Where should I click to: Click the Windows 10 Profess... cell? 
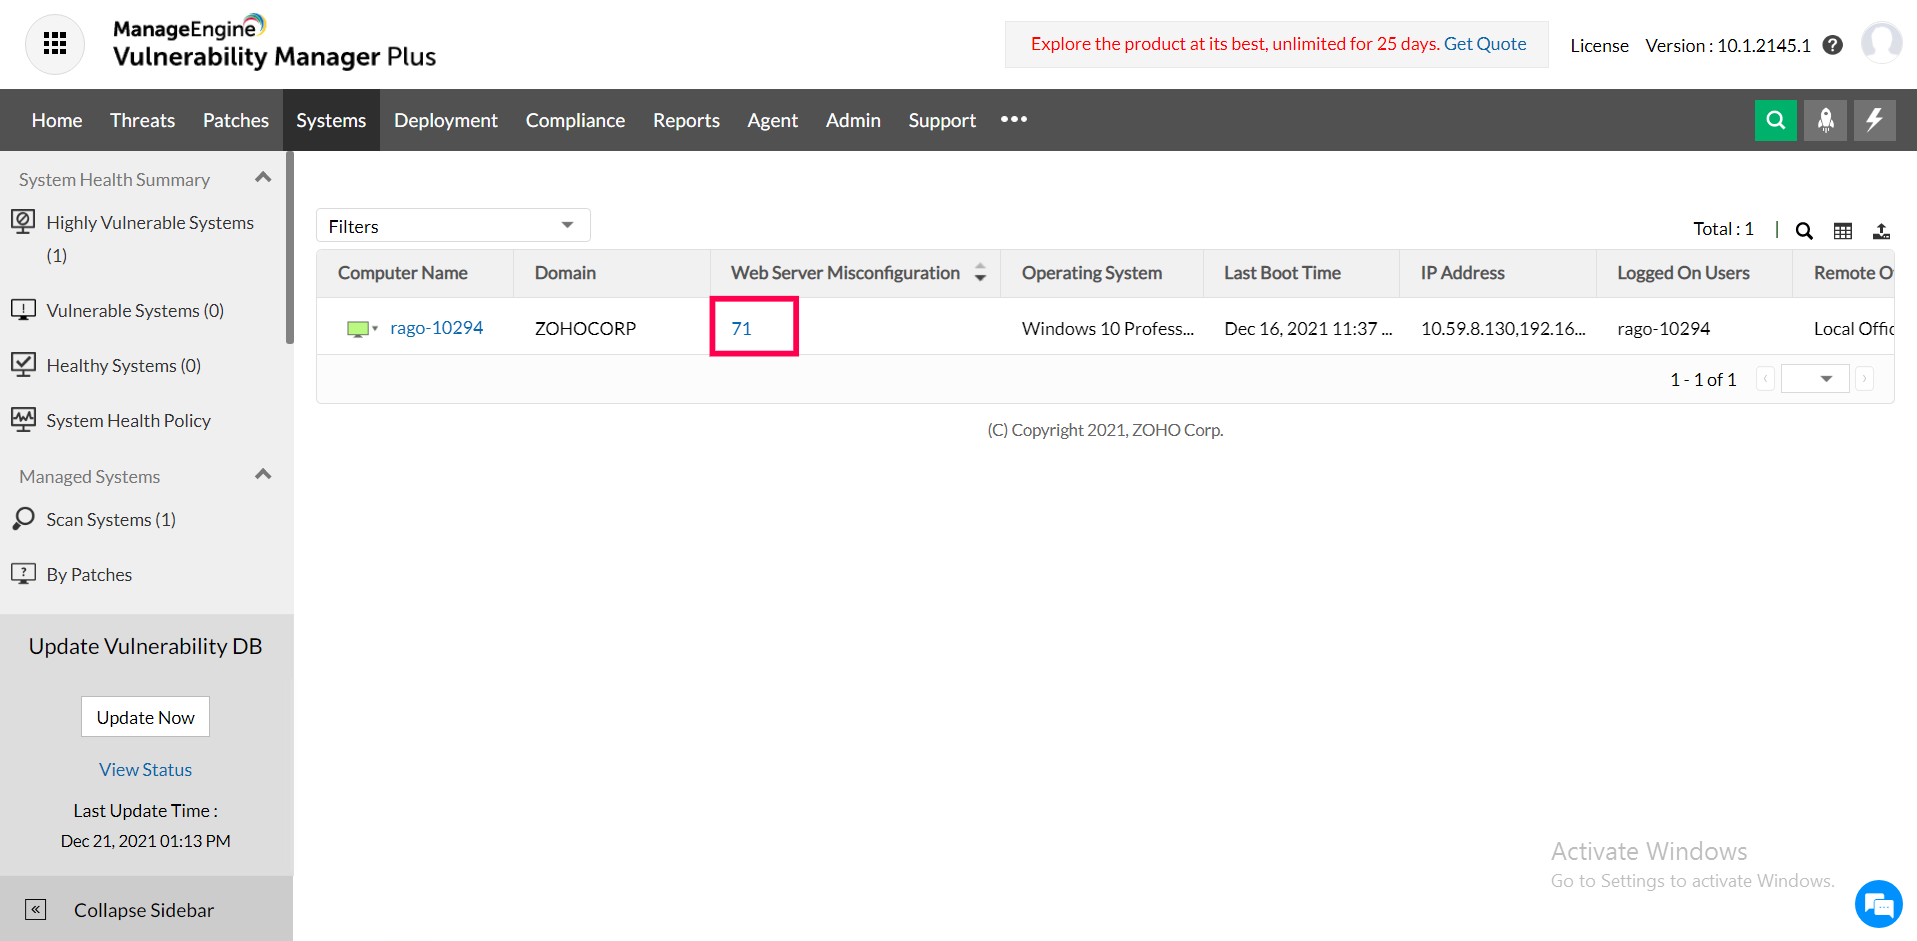pos(1108,328)
